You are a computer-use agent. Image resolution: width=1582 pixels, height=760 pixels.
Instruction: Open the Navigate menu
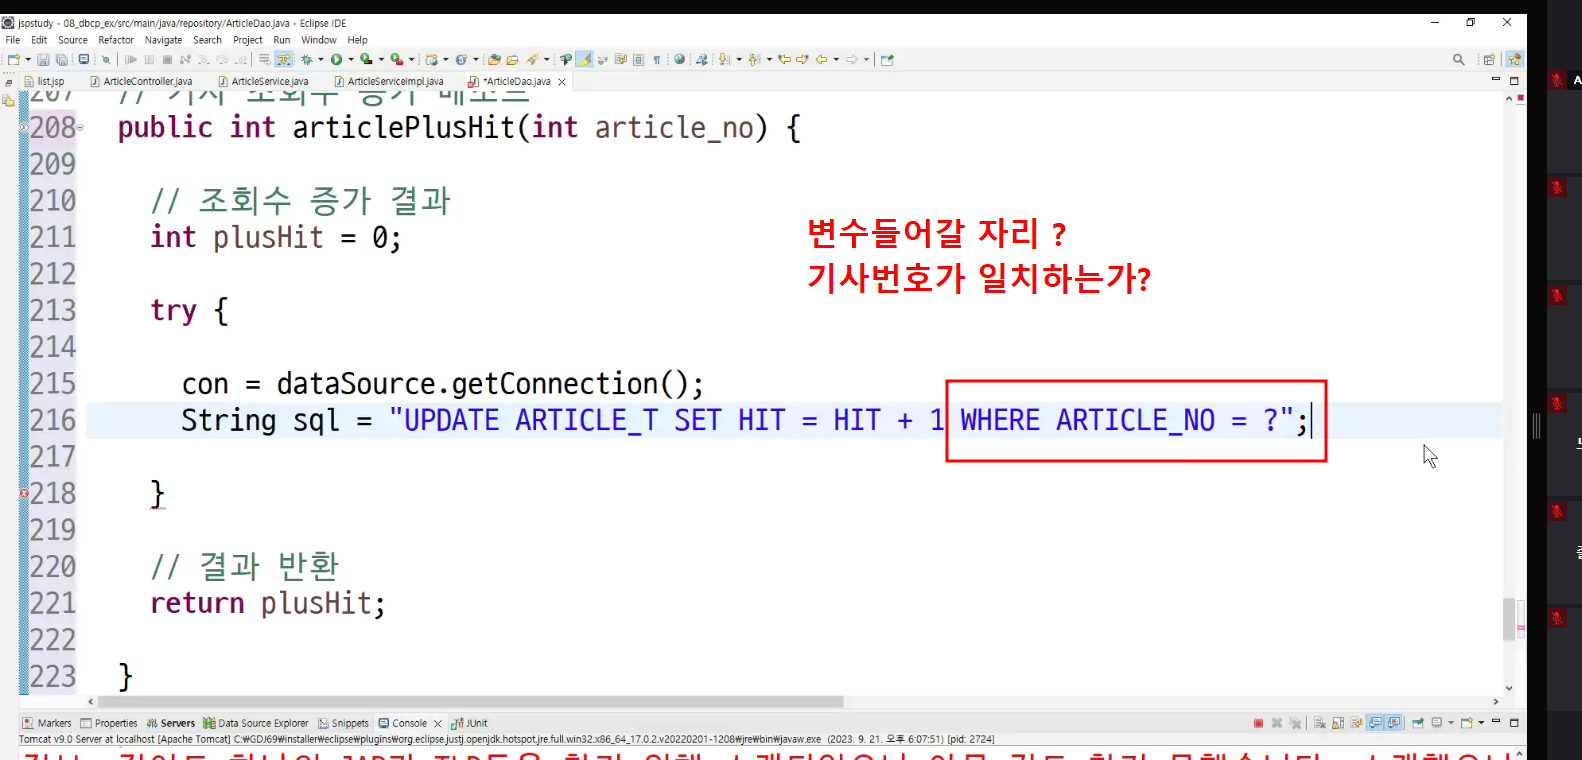[163, 41]
